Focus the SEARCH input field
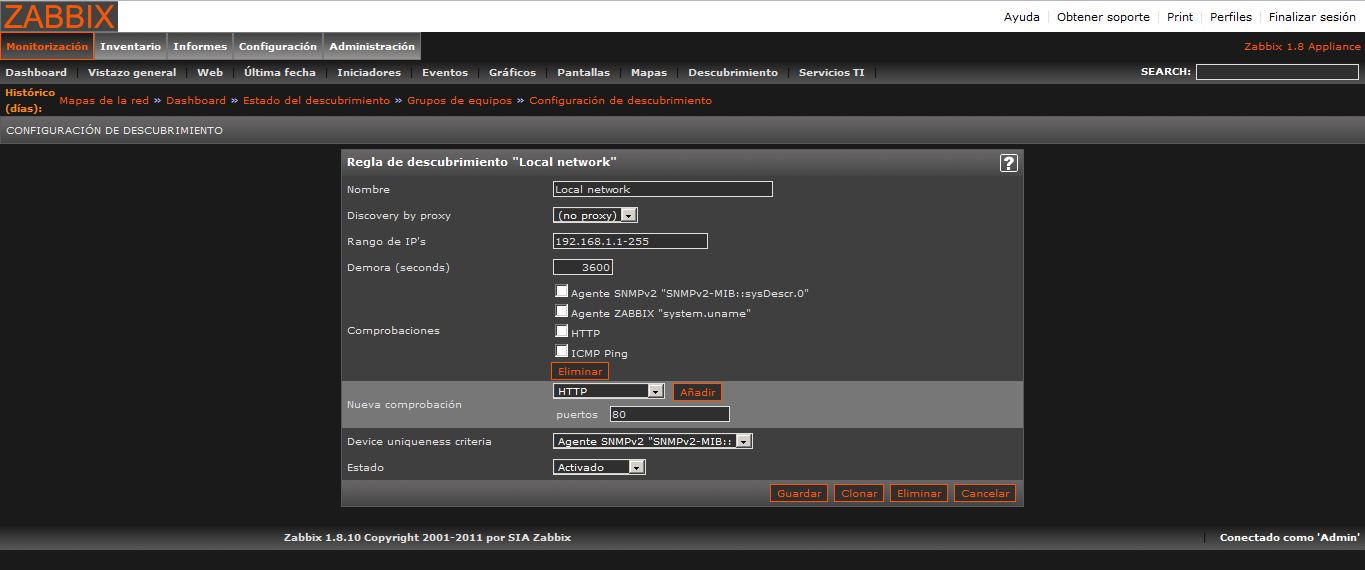 click(1277, 72)
